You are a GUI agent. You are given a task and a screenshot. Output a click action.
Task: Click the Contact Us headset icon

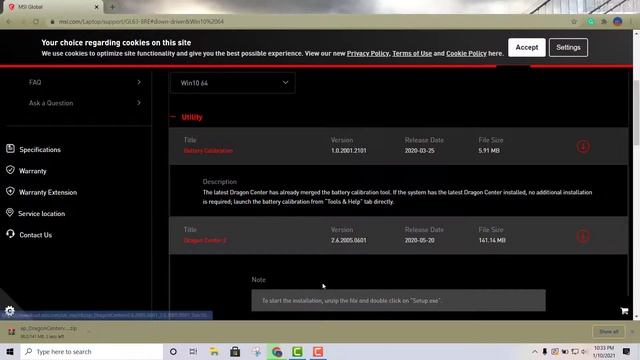point(10,234)
